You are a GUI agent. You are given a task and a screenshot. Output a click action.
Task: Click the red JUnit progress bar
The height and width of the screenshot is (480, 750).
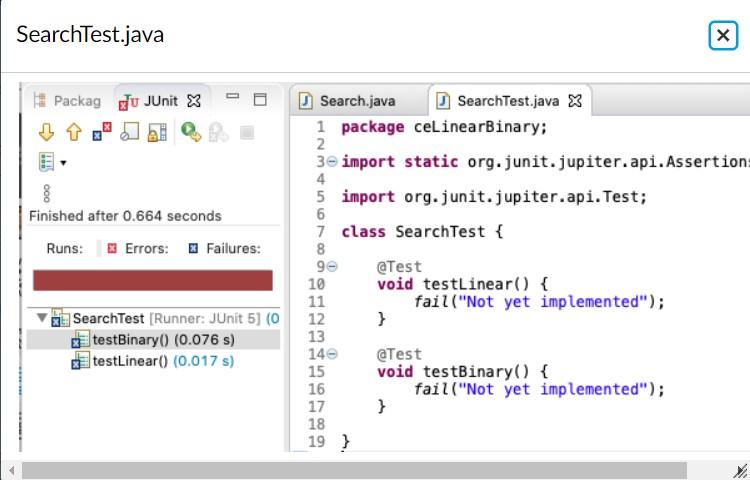pyautogui.click(x=153, y=280)
